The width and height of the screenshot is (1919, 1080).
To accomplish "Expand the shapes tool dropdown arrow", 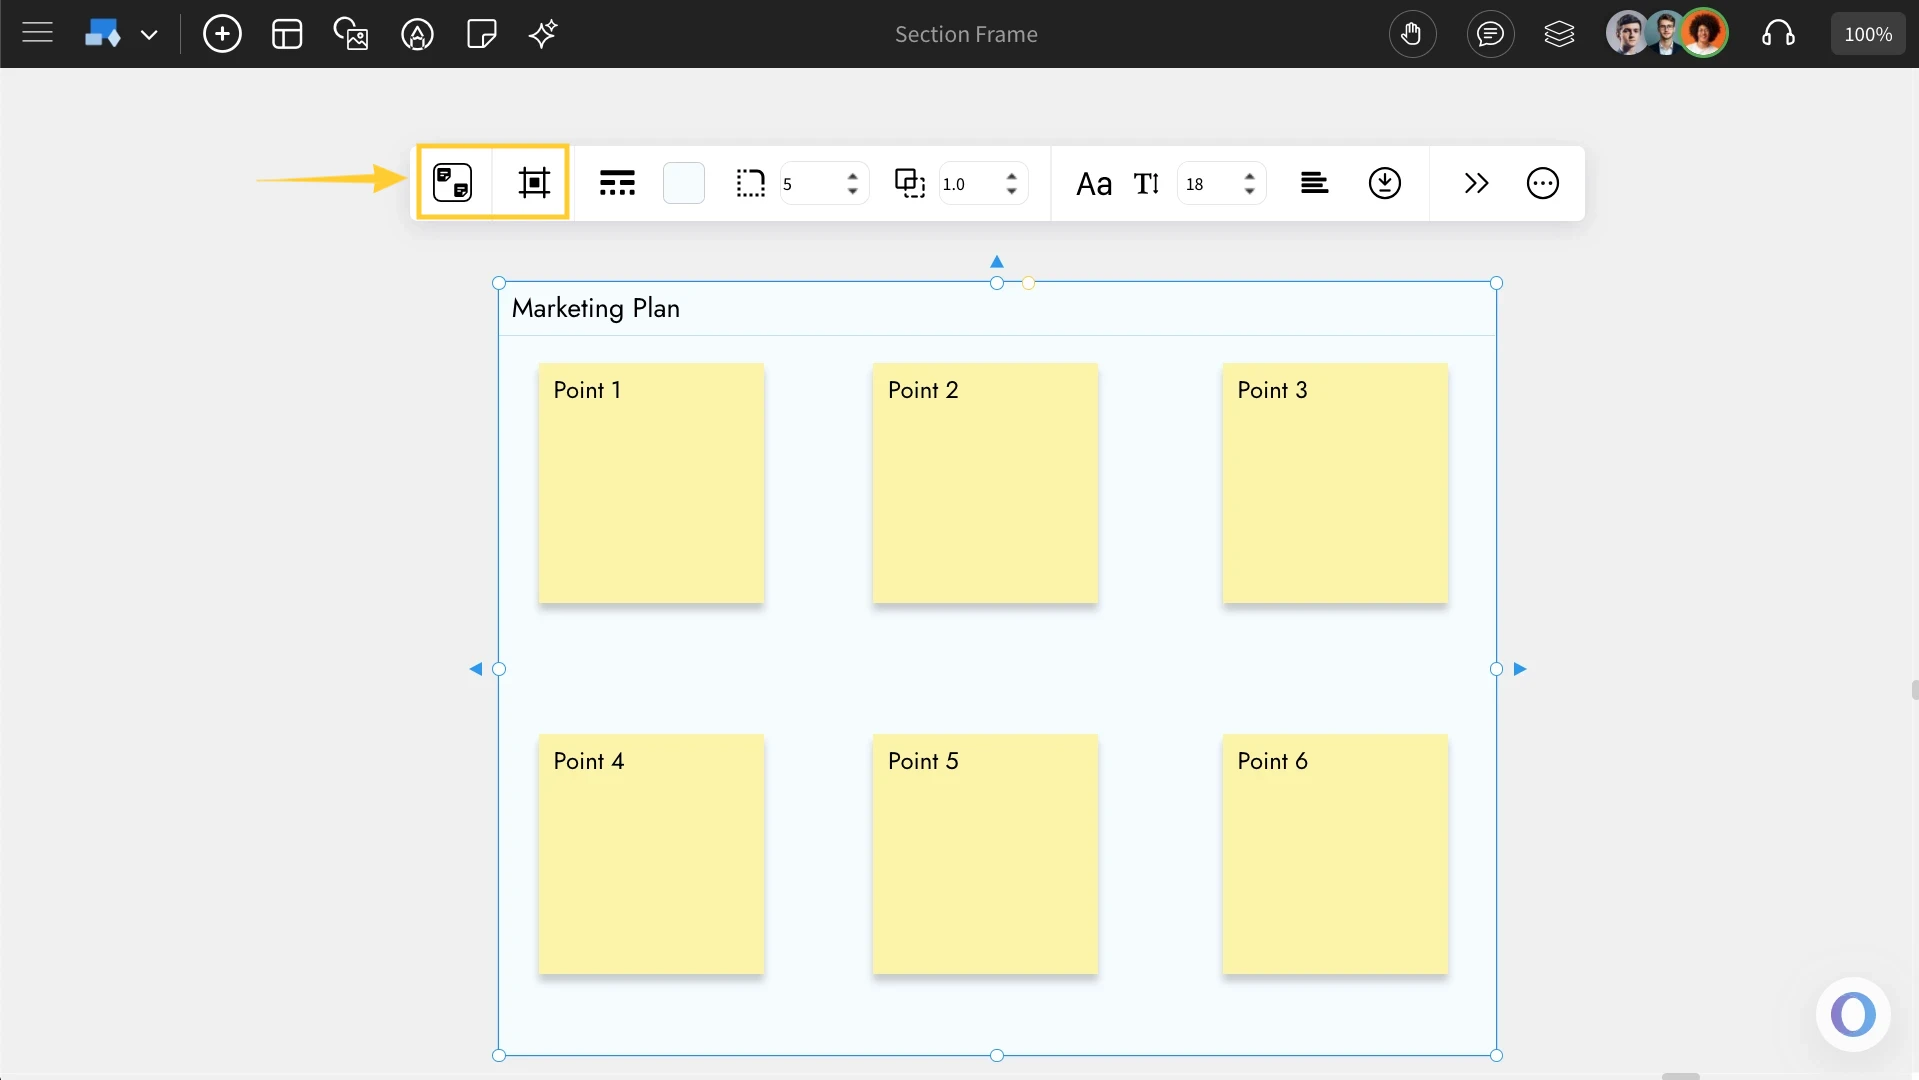I will coord(150,34).
